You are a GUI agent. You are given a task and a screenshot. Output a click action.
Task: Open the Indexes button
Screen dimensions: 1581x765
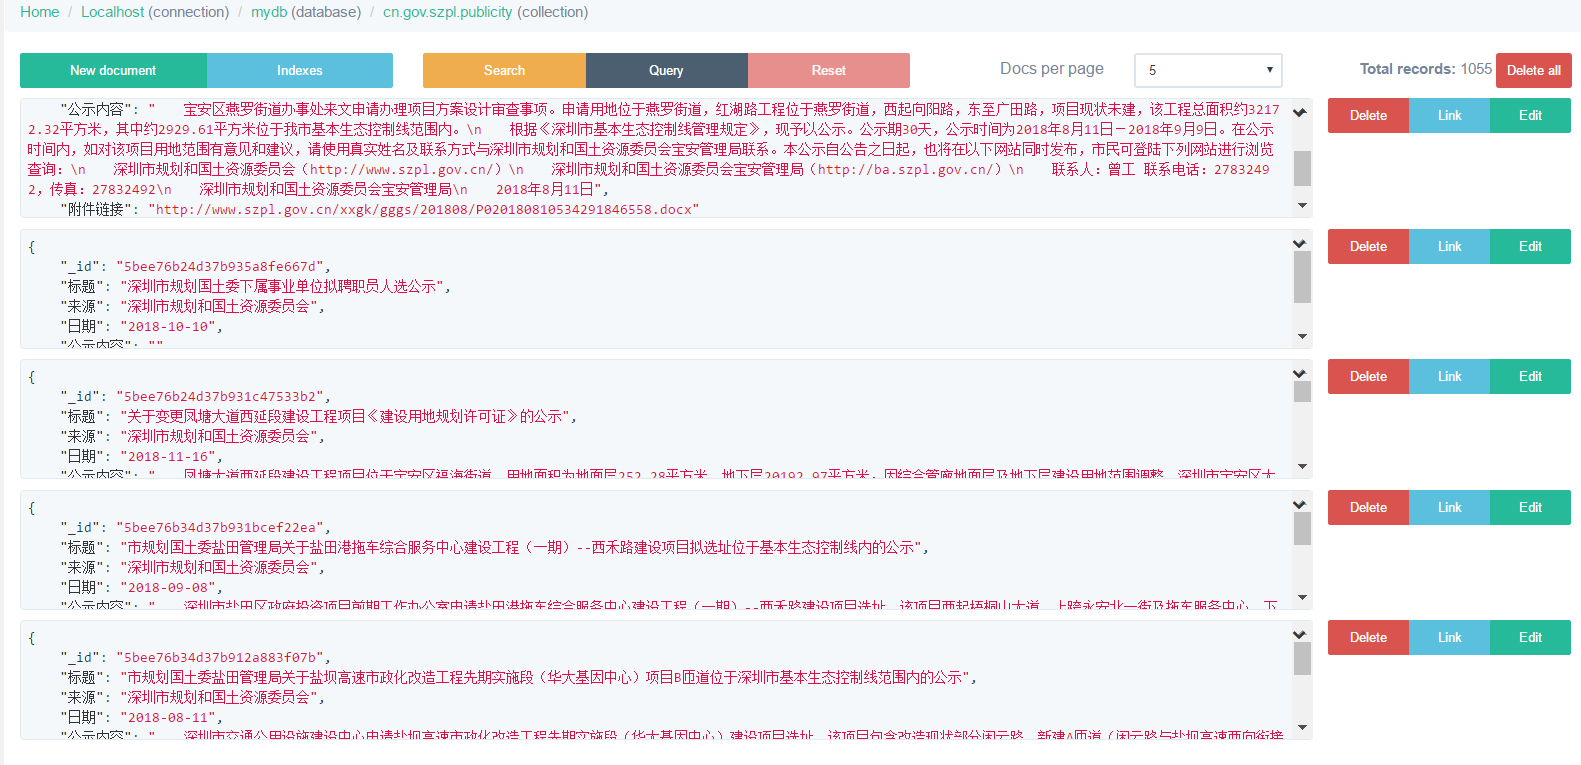click(300, 70)
